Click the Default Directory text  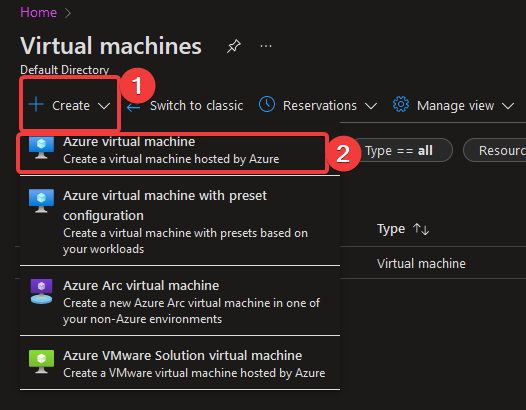pos(64,70)
